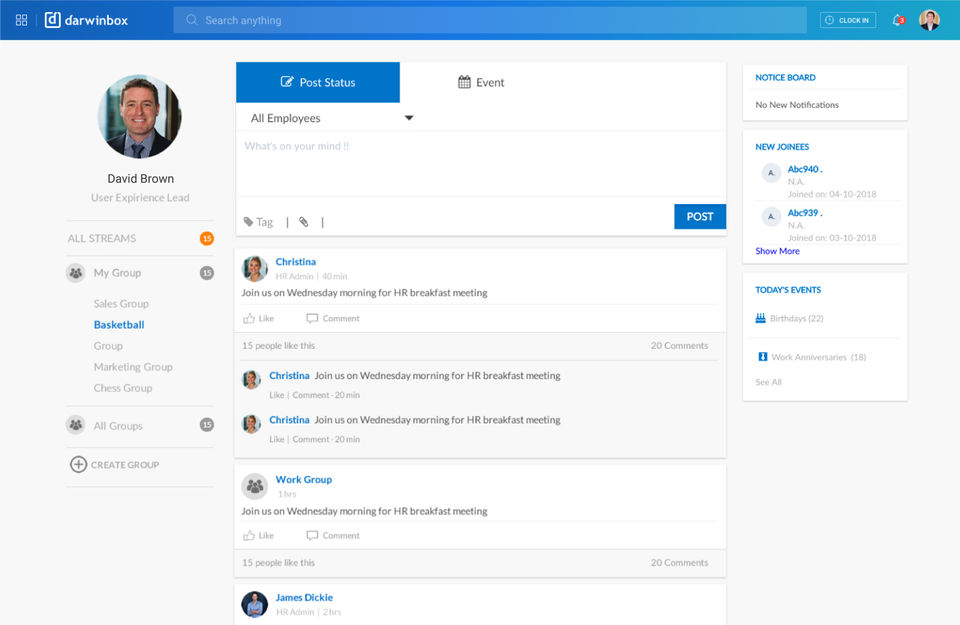
Task: Switch to the Post Status tab
Action: (318, 82)
